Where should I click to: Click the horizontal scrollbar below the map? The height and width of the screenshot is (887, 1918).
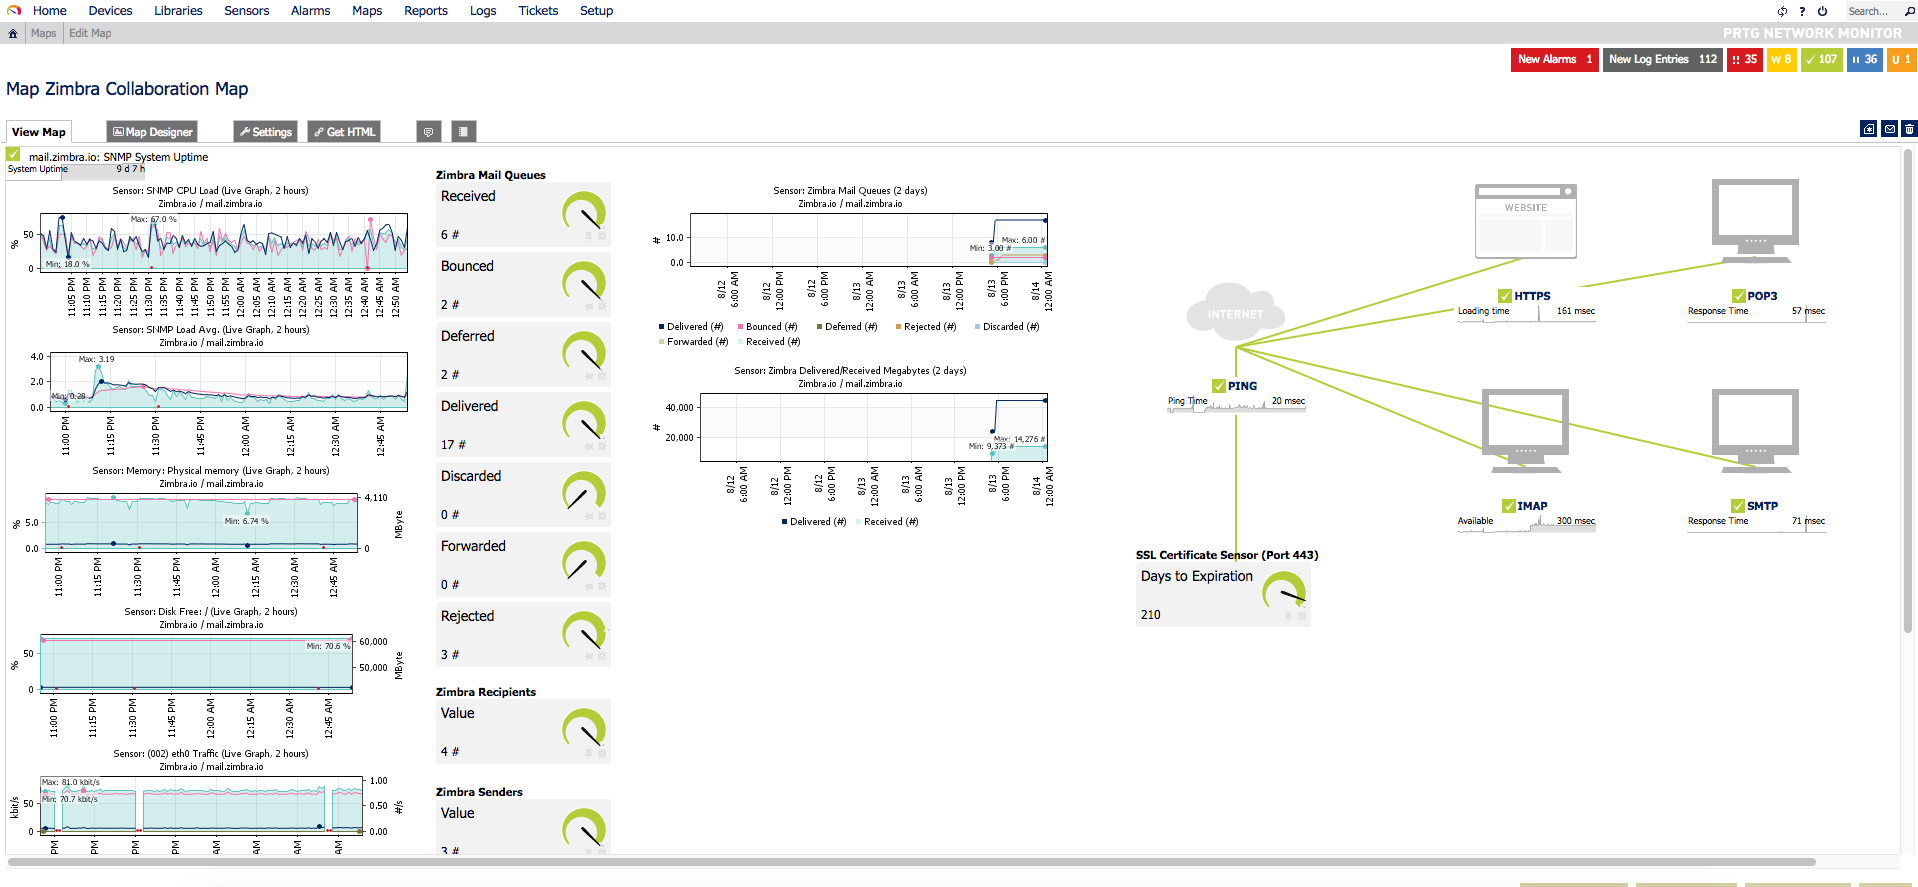[x=910, y=861]
